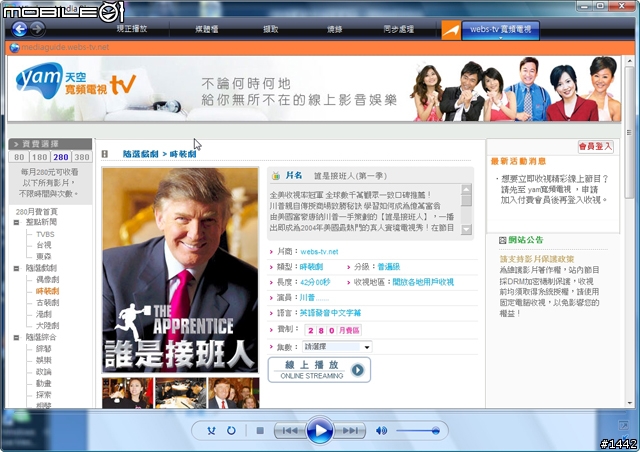Open the 古裝劇 category
Image resolution: width=640 pixels, height=452 pixels.
(47, 303)
